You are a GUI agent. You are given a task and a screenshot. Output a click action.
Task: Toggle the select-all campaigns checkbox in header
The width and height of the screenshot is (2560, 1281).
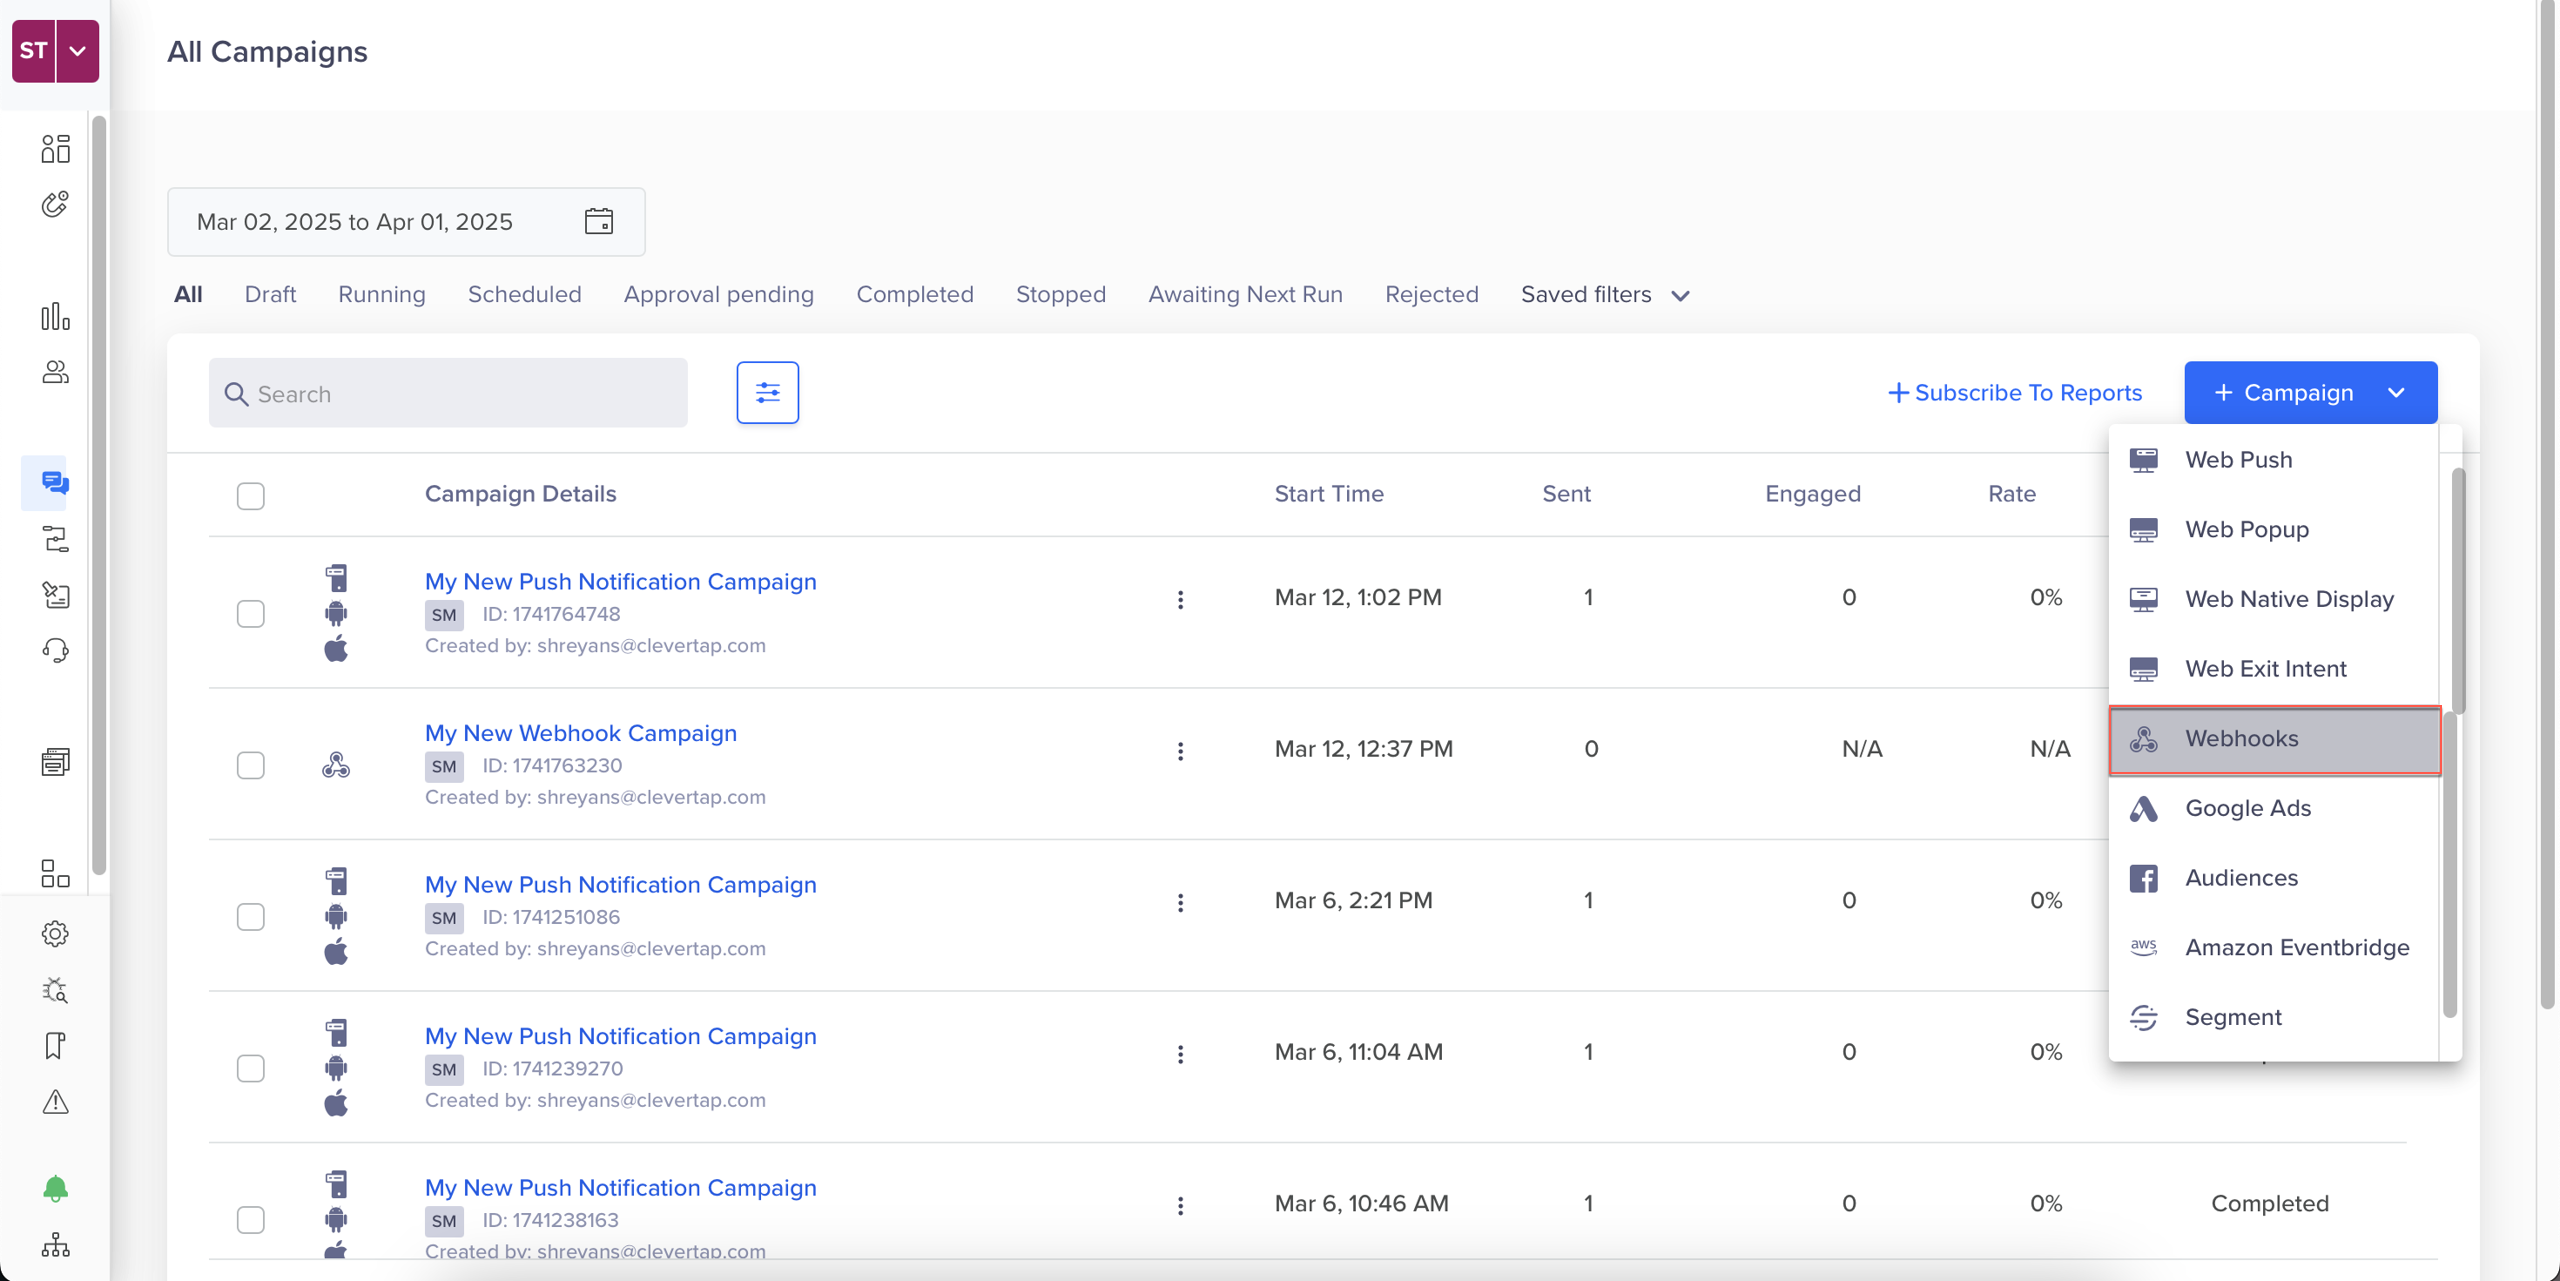[251, 496]
